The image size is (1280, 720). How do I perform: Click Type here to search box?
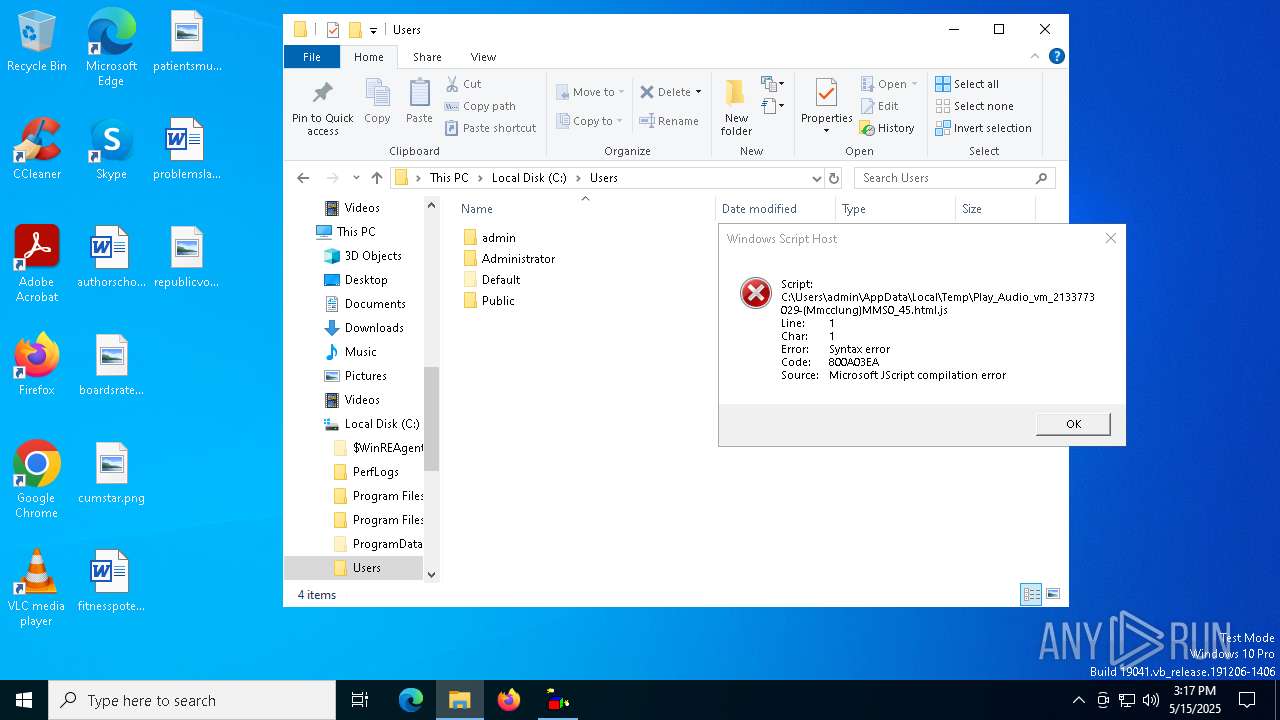pos(192,700)
